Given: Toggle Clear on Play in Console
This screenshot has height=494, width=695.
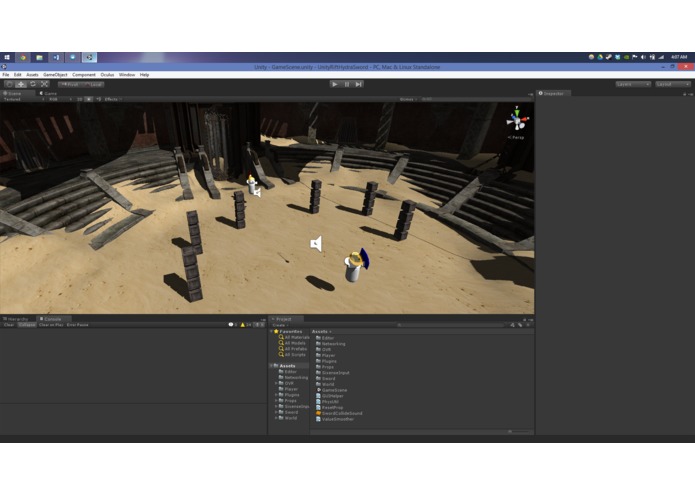Looking at the screenshot, I should [51, 325].
